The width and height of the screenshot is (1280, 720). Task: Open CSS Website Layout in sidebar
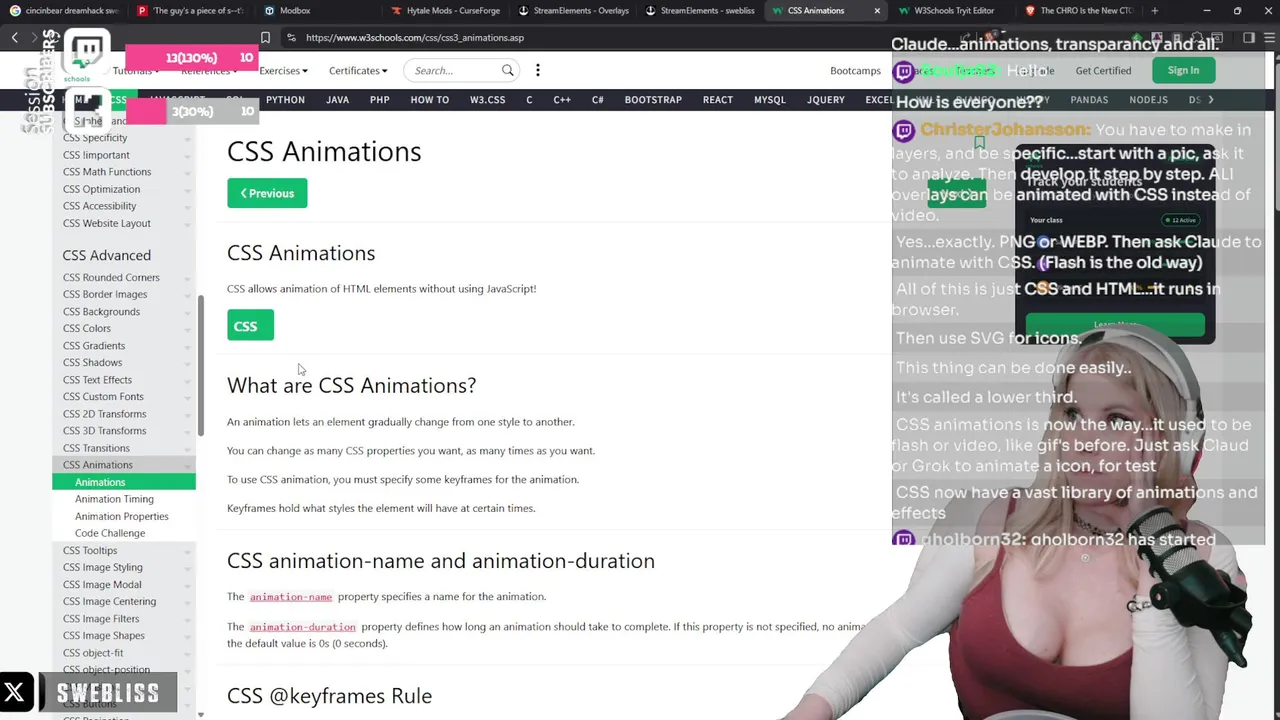[x=107, y=223]
